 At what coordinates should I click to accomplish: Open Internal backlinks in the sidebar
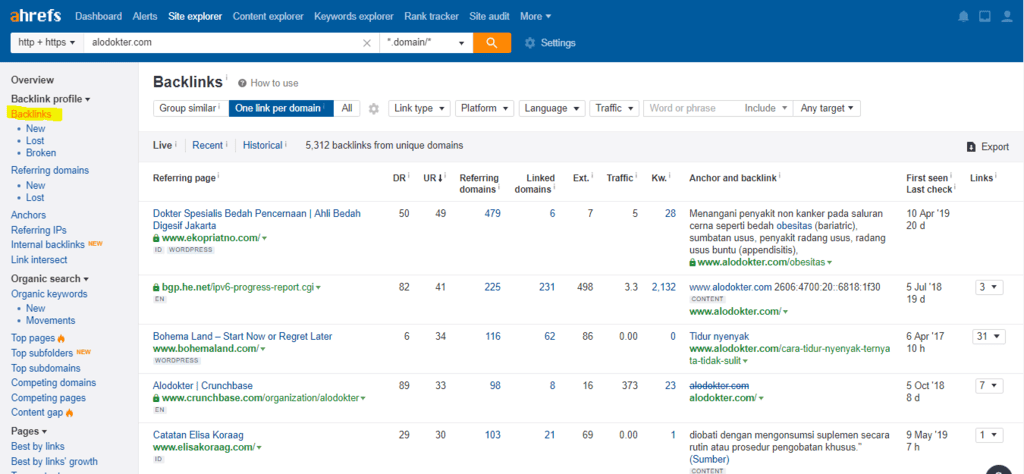48,245
